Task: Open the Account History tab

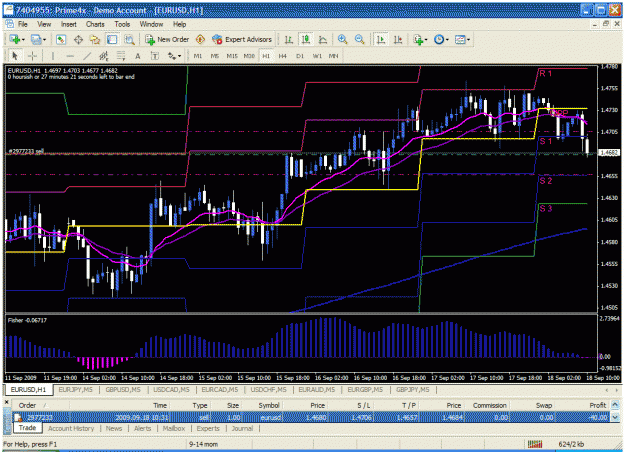Action: 71,428
